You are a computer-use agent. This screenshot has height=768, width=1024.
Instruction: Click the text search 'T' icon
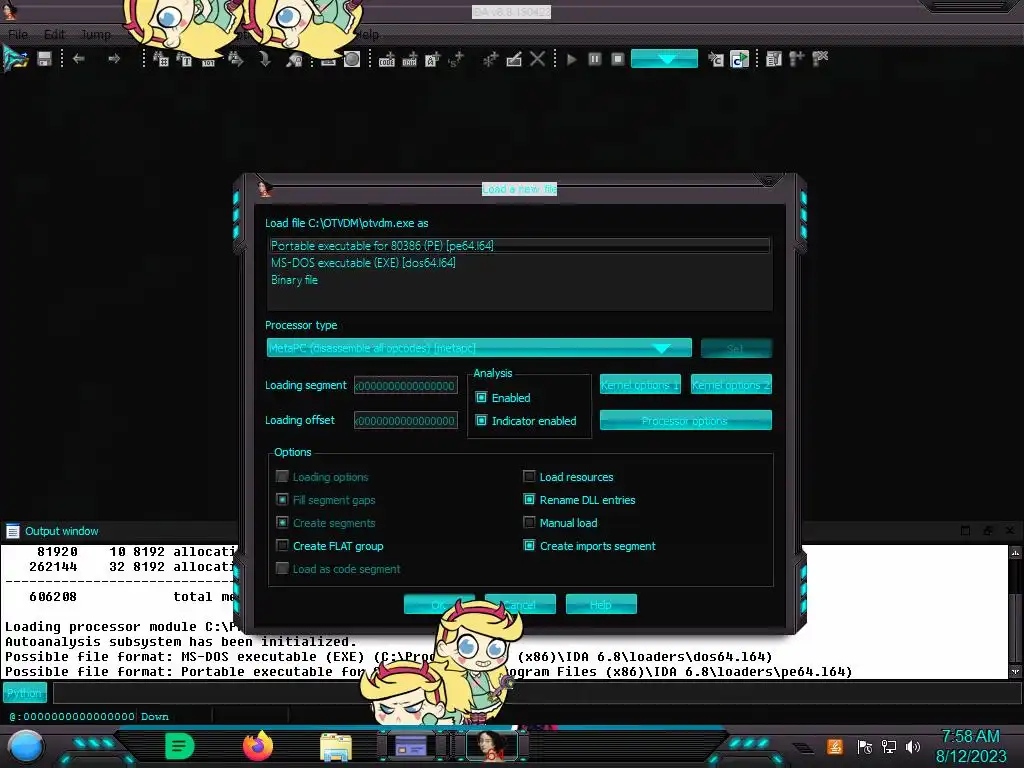(184, 59)
